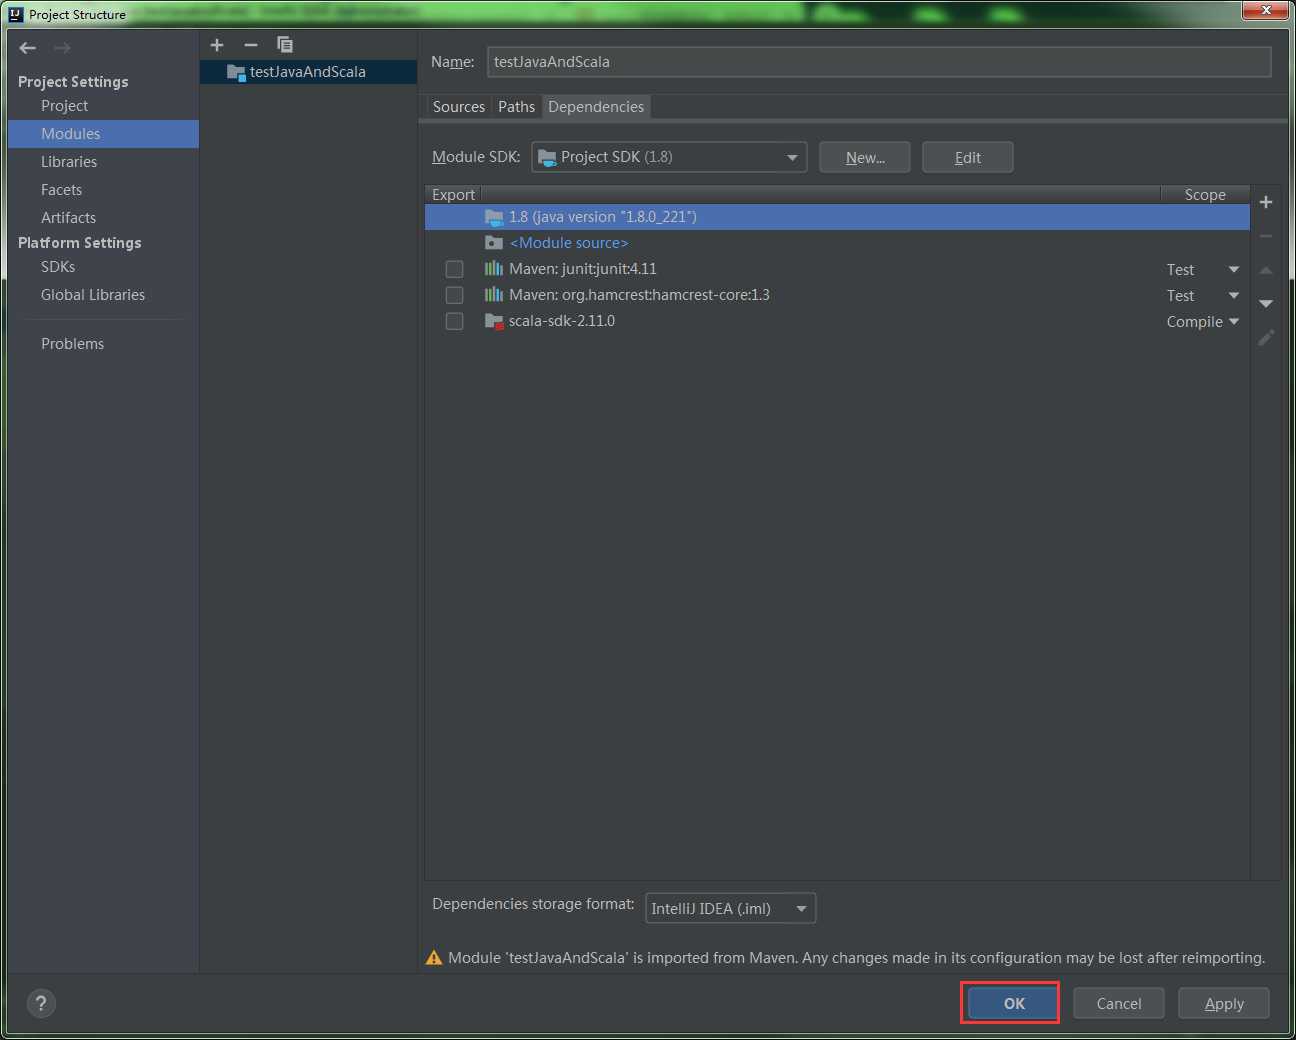
Task: Click the New... SDK button
Action: (865, 157)
